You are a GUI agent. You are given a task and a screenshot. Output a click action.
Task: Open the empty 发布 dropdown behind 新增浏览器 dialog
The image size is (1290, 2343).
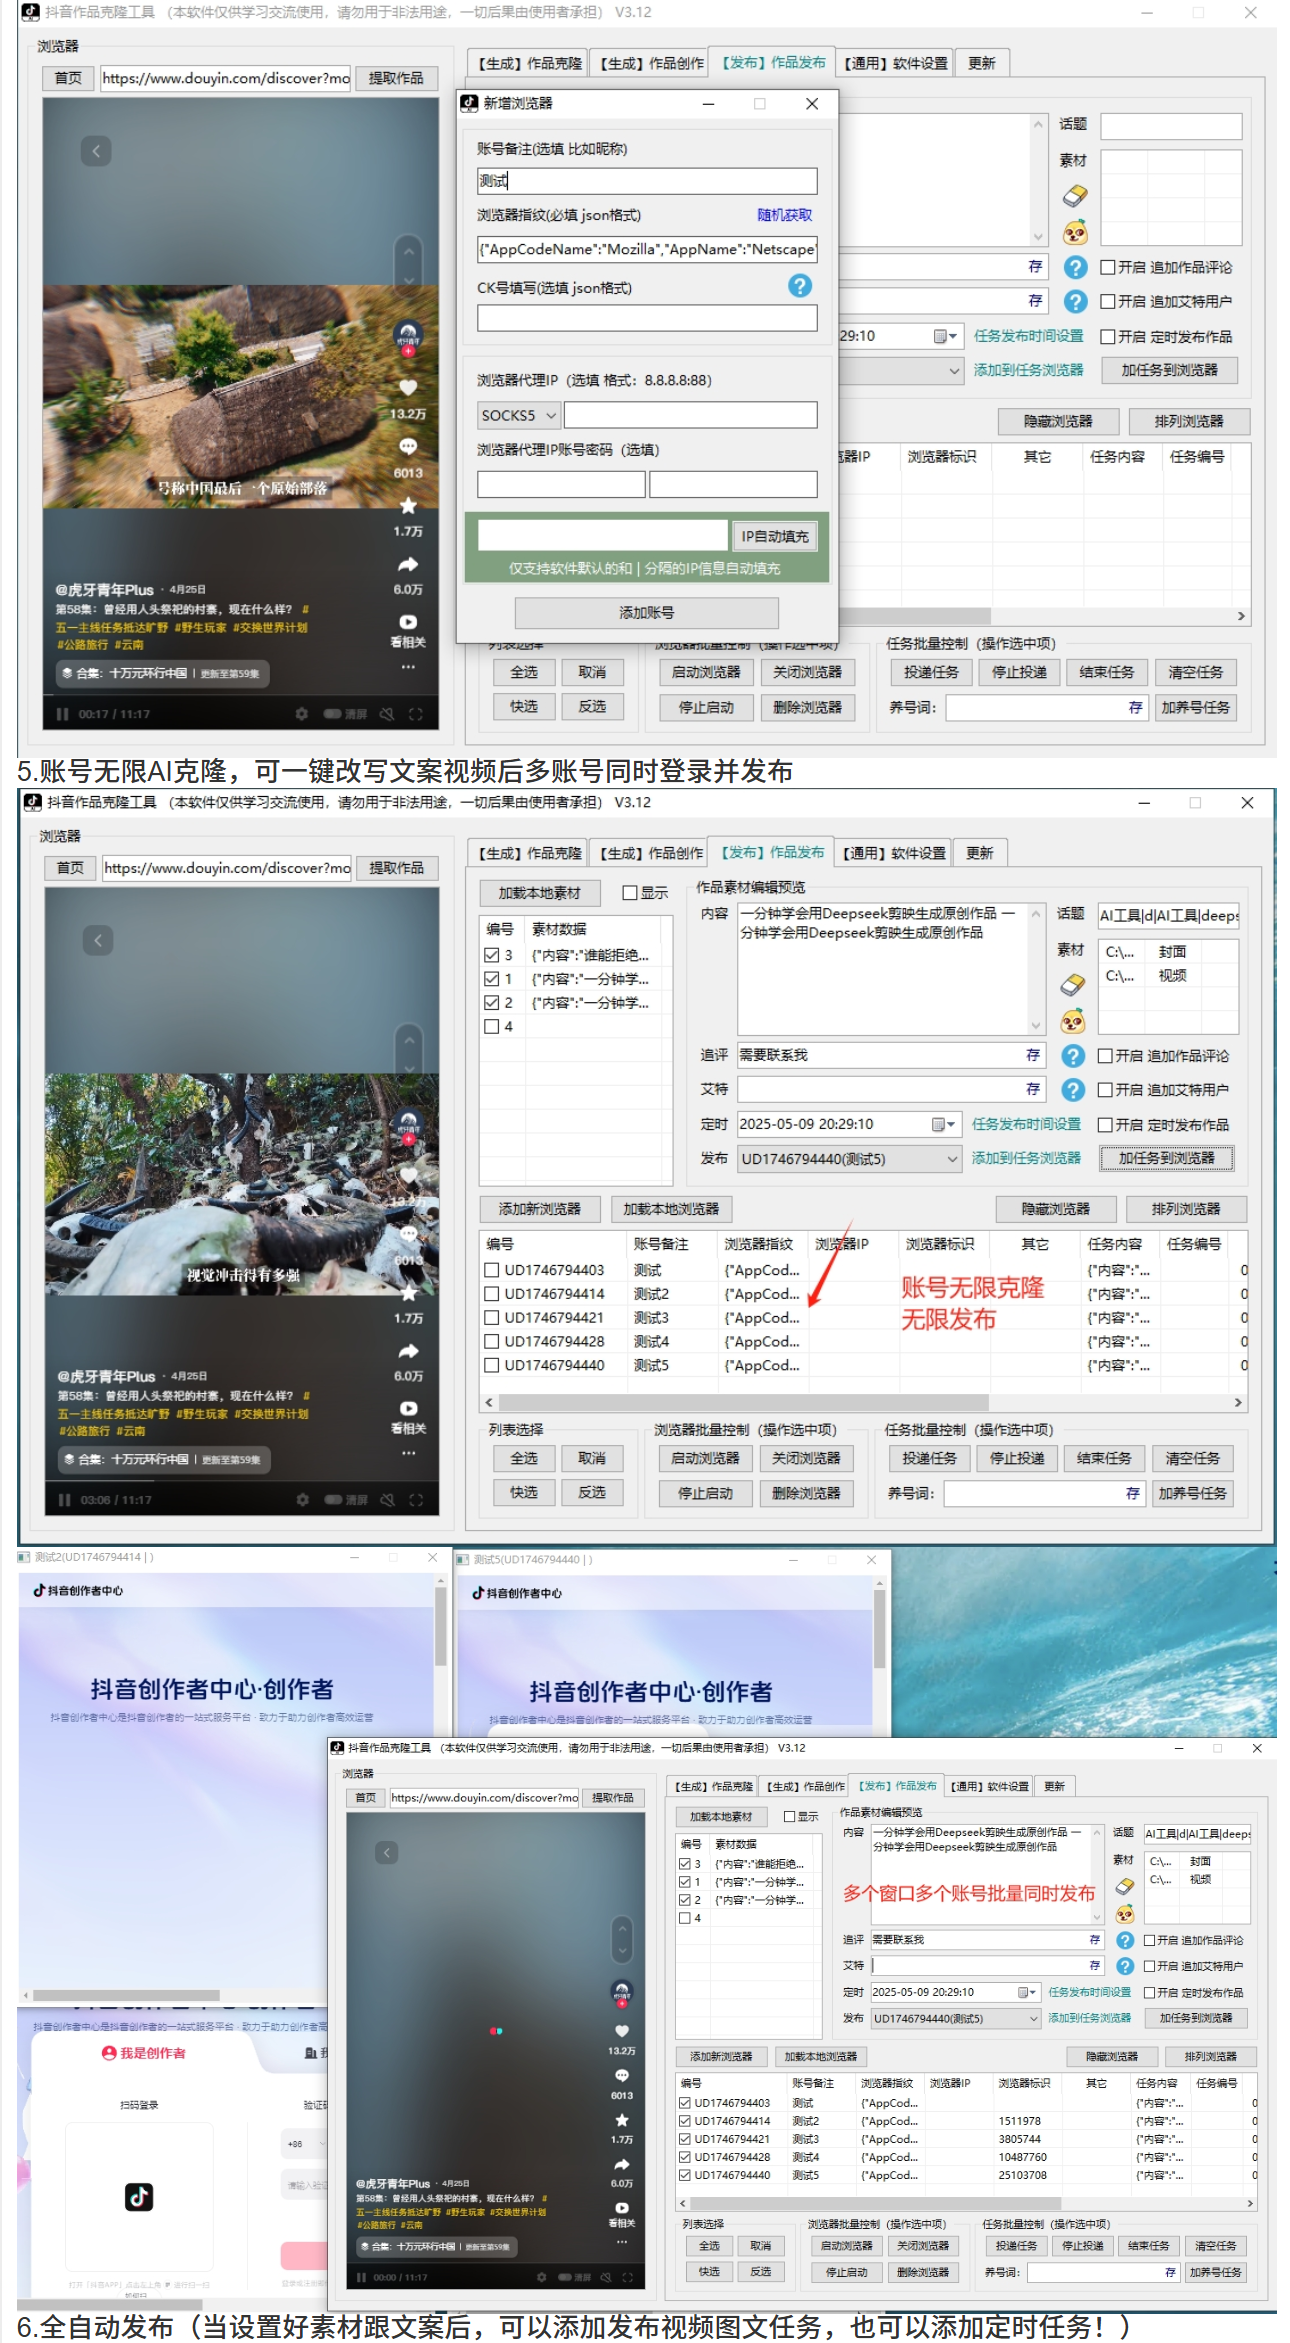(x=900, y=370)
